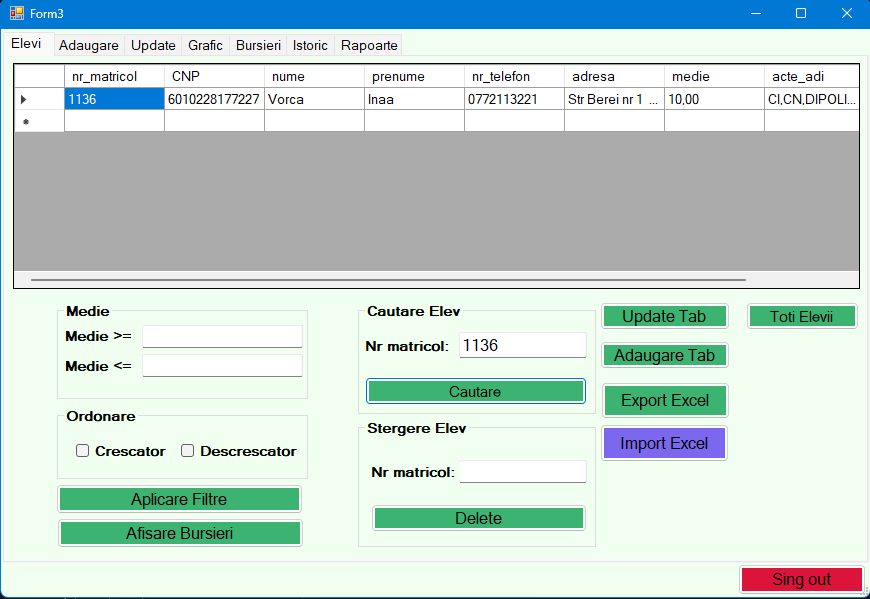Open the Rapoarte tab

tap(368, 45)
